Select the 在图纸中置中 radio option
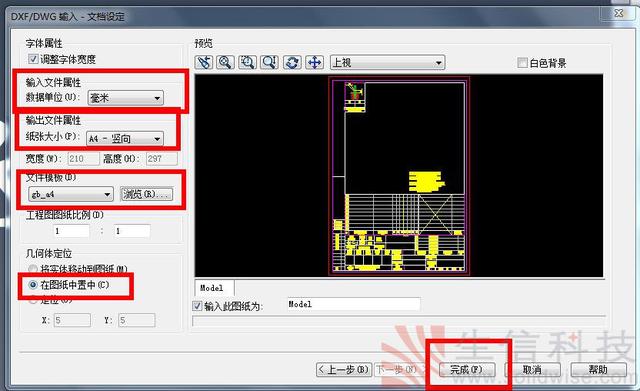 pyautogui.click(x=33, y=284)
